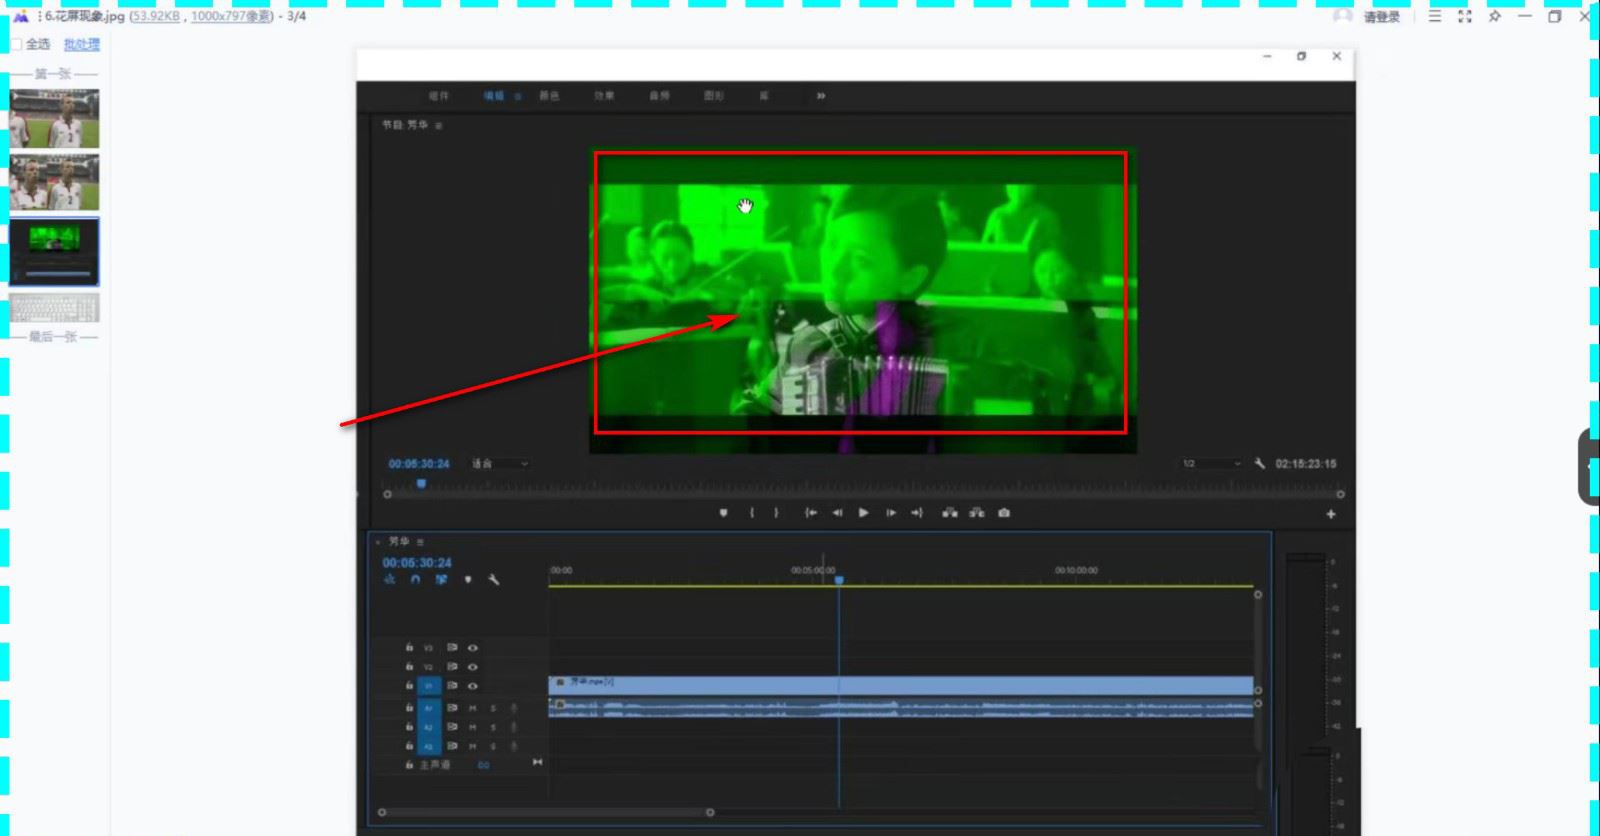This screenshot has width=1600, height=836.
Task: Click the plus Button Editor icon
Action: [x=1330, y=514]
